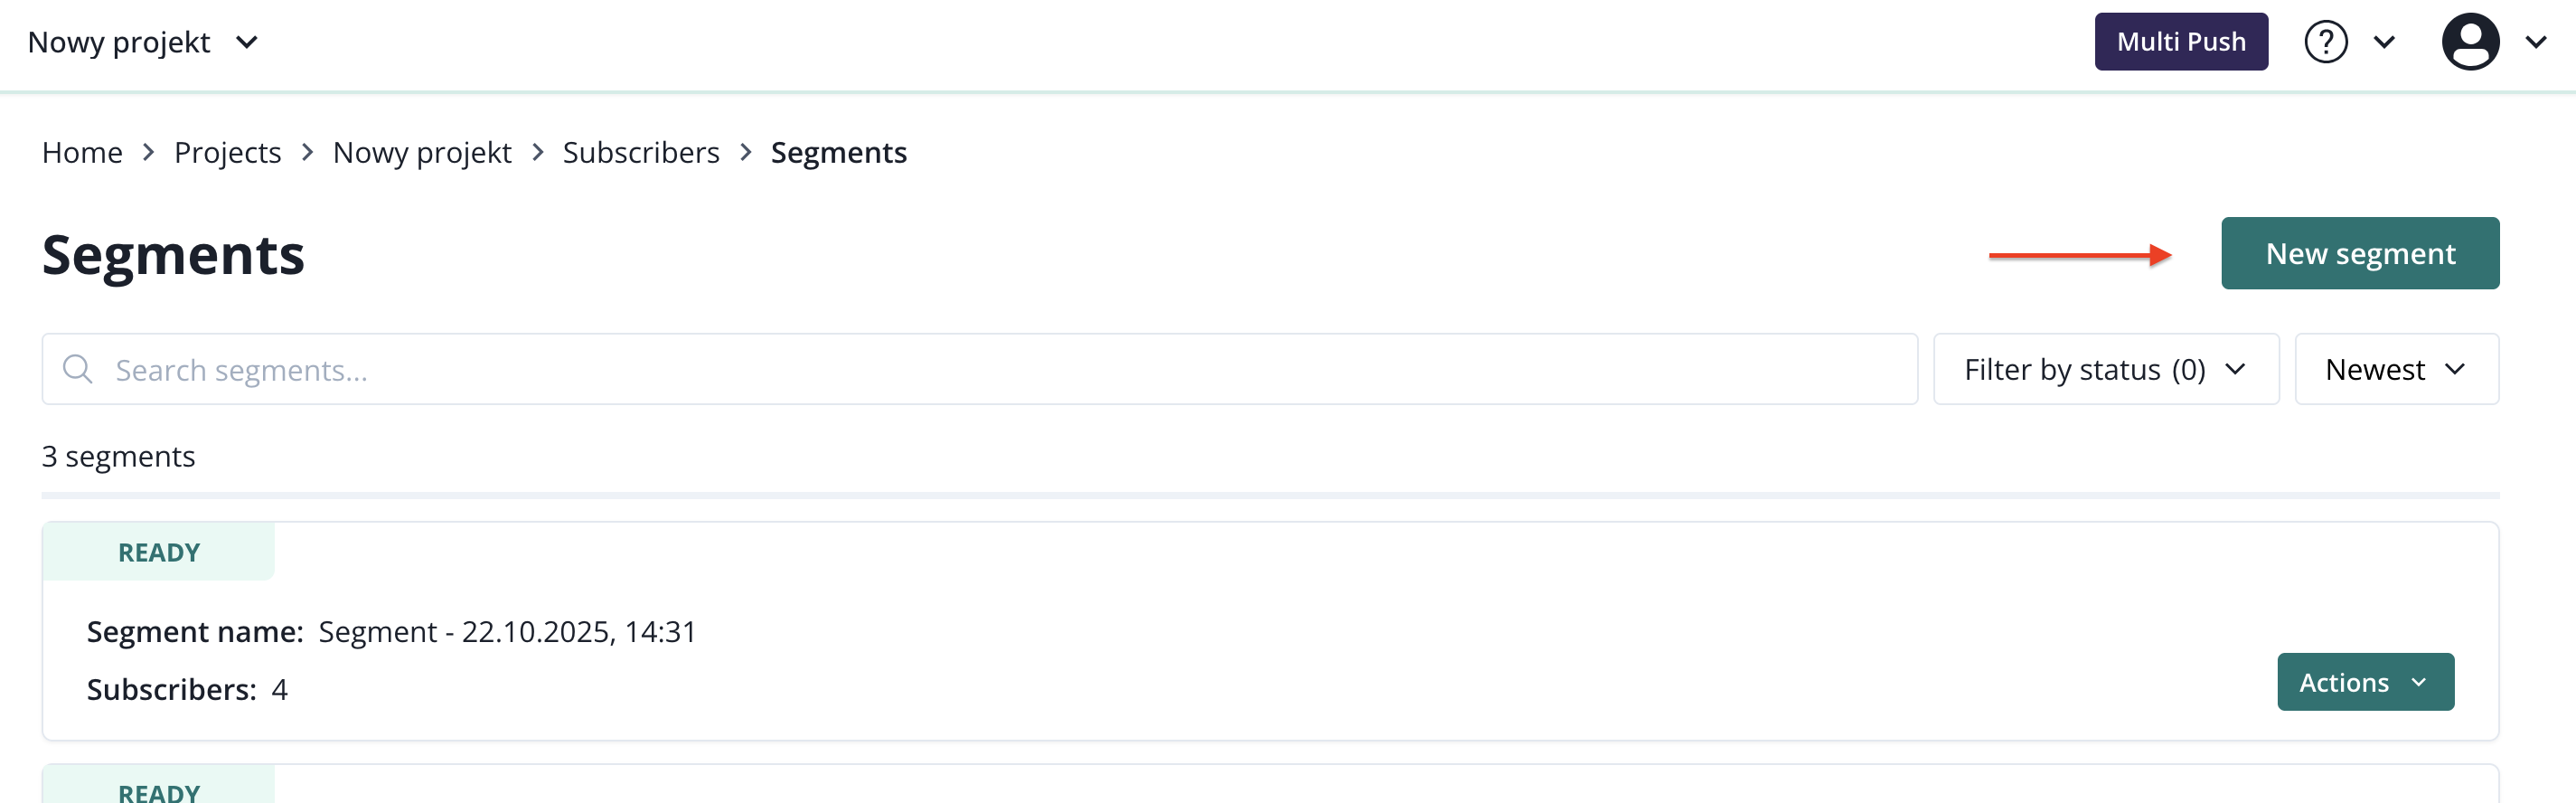The image size is (2576, 803).
Task: Open Actions menu for first segment
Action: pyautogui.click(x=2364, y=682)
